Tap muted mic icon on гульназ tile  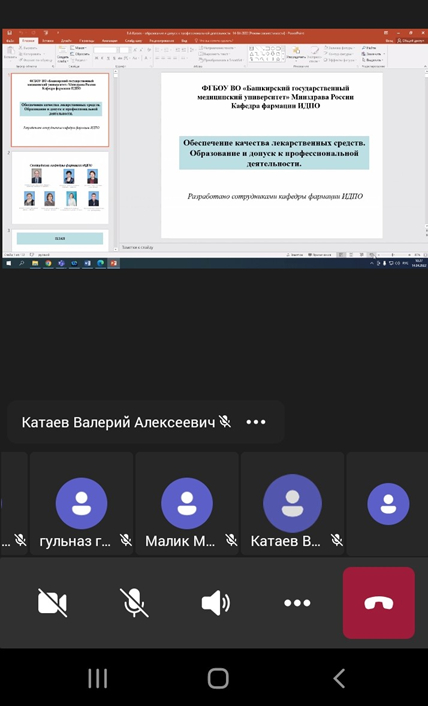[x=126, y=540]
